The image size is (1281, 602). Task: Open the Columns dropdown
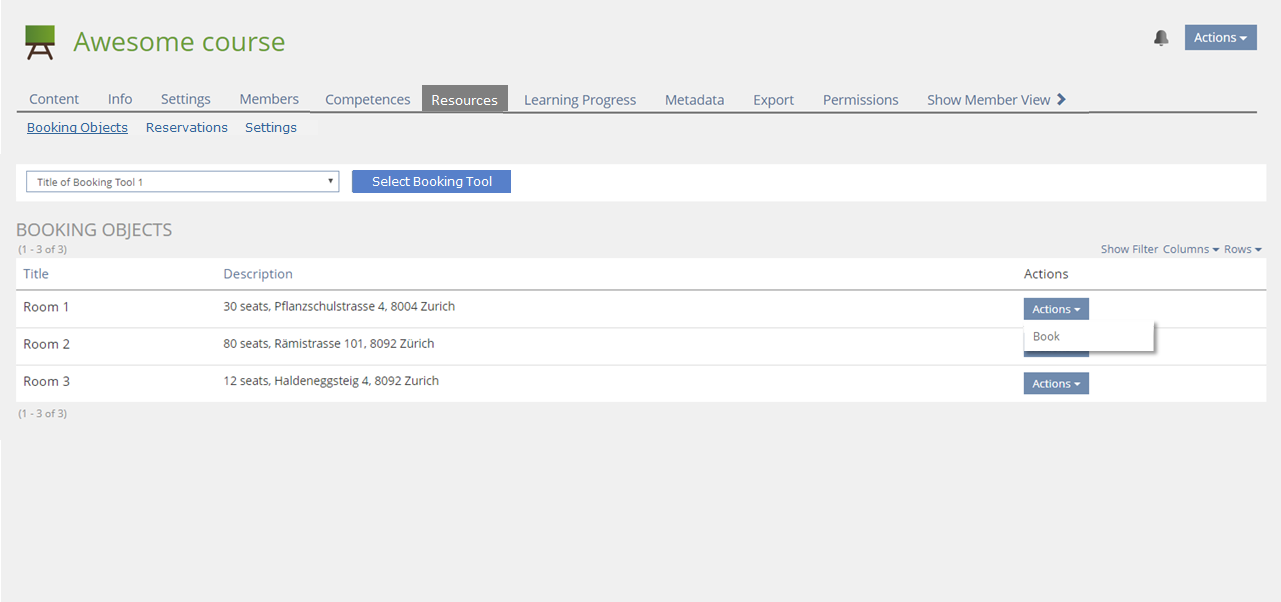tap(1190, 249)
